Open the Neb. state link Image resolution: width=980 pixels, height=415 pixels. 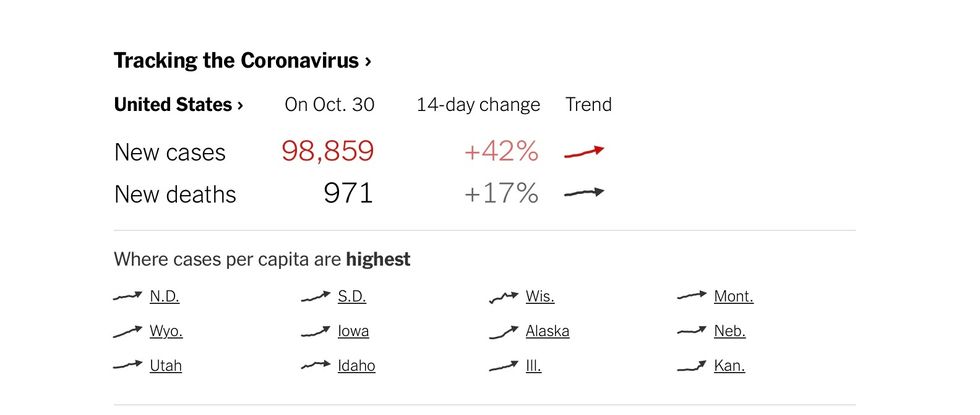(x=729, y=331)
